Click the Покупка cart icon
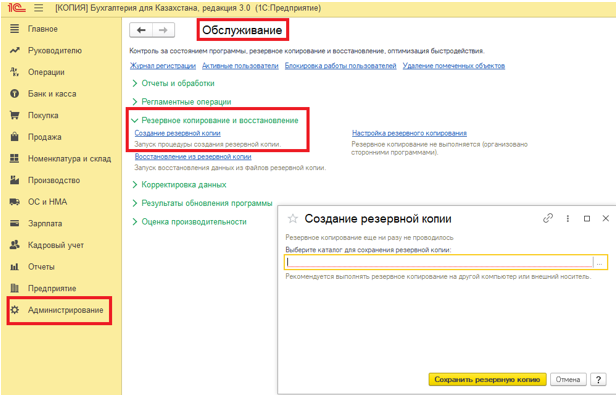 pyautogui.click(x=15, y=115)
